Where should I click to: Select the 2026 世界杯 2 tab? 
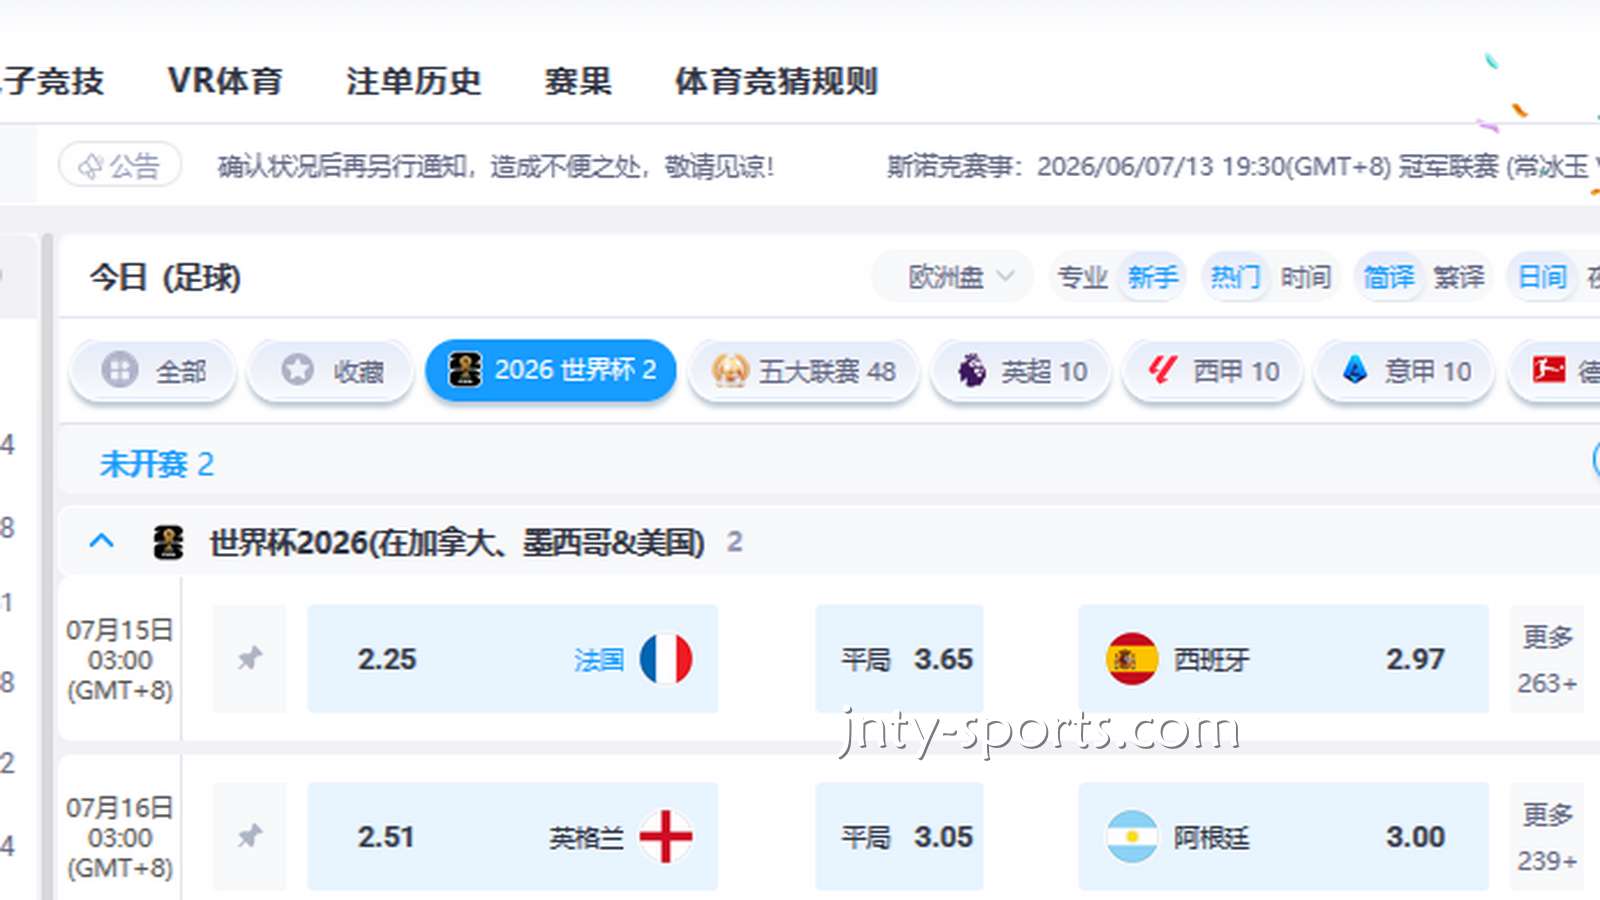pyautogui.click(x=551, y=370)
